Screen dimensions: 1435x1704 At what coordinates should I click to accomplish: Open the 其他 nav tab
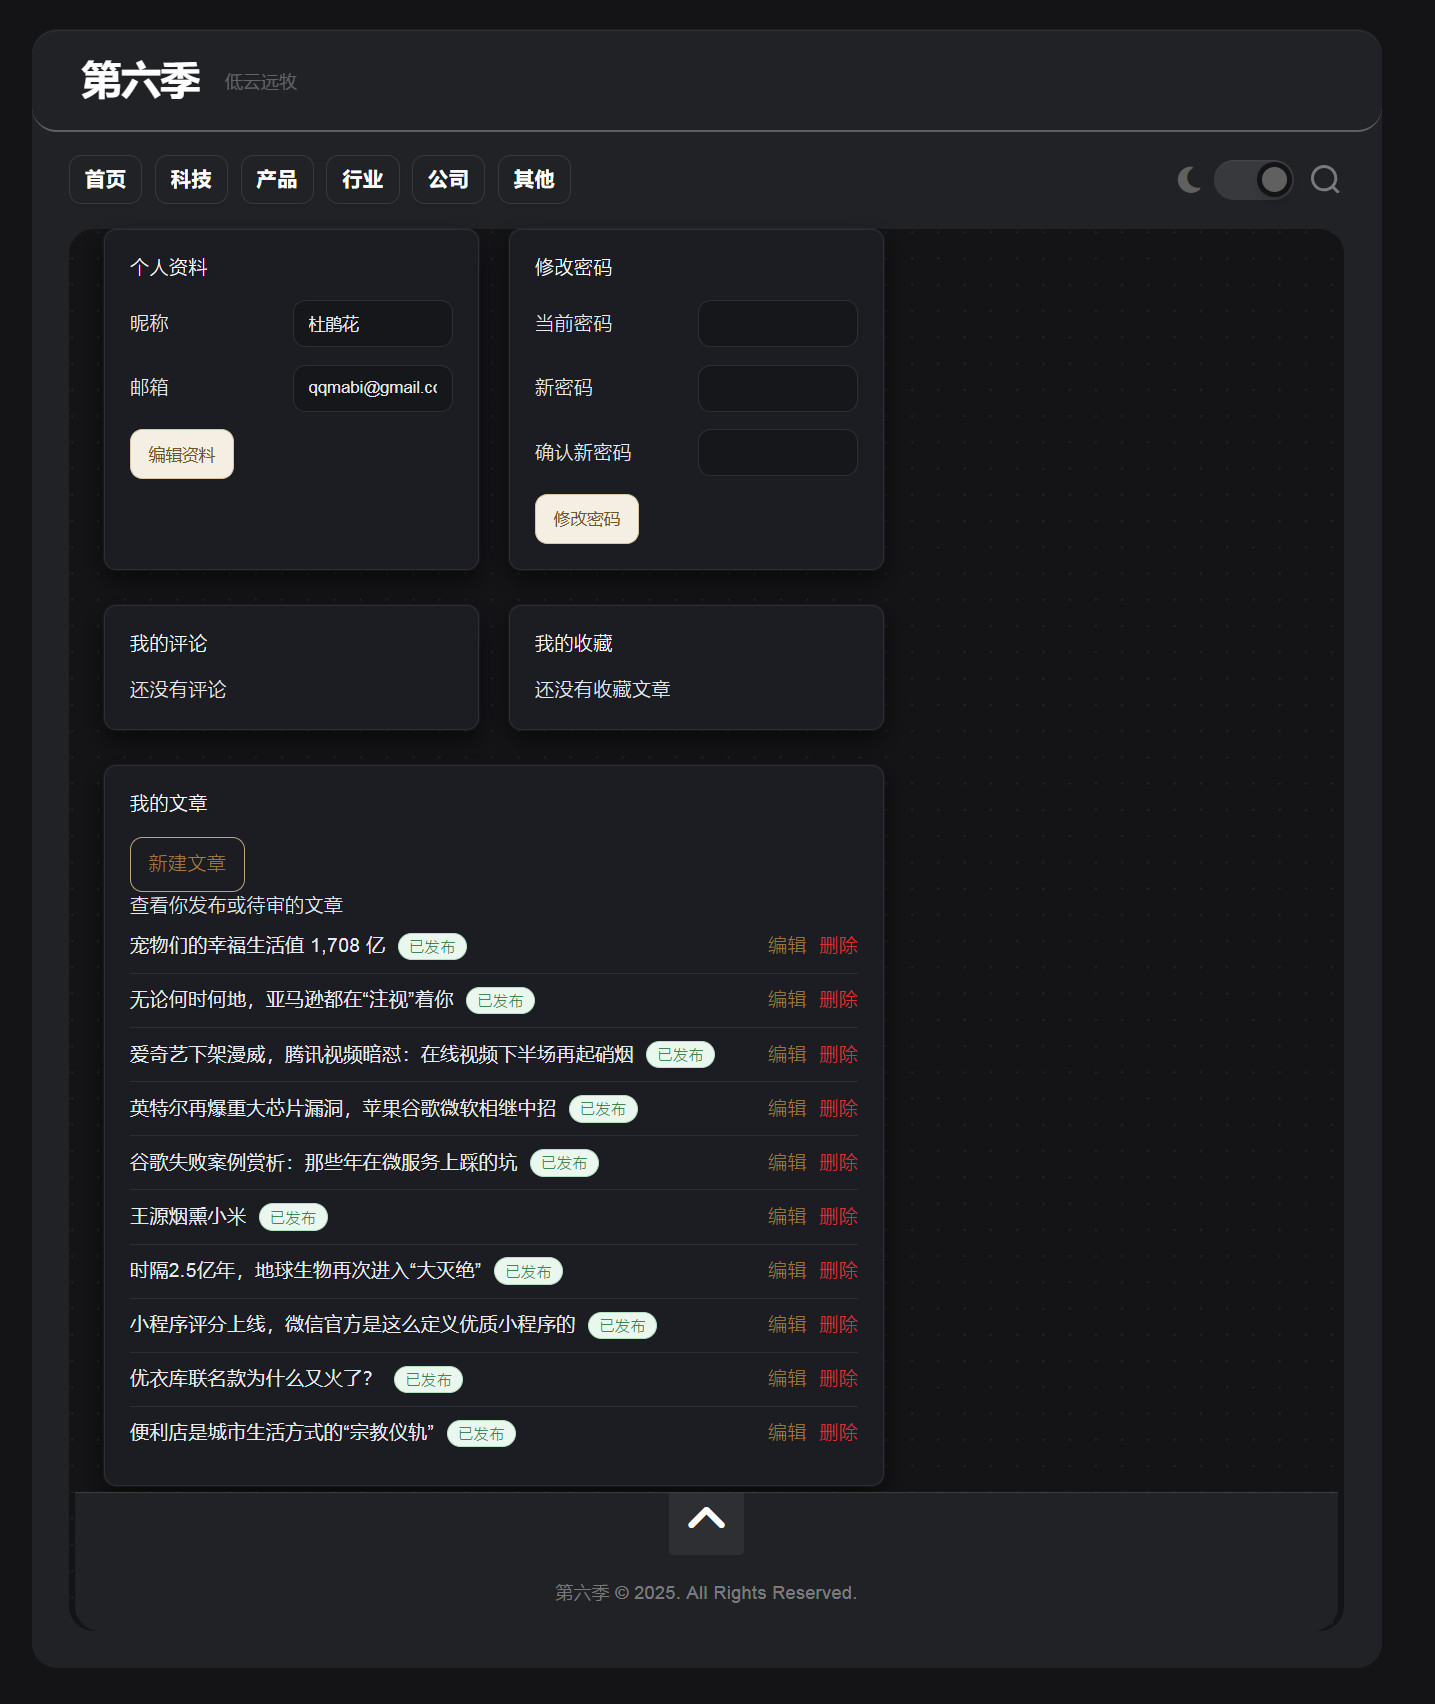(534, 180)
